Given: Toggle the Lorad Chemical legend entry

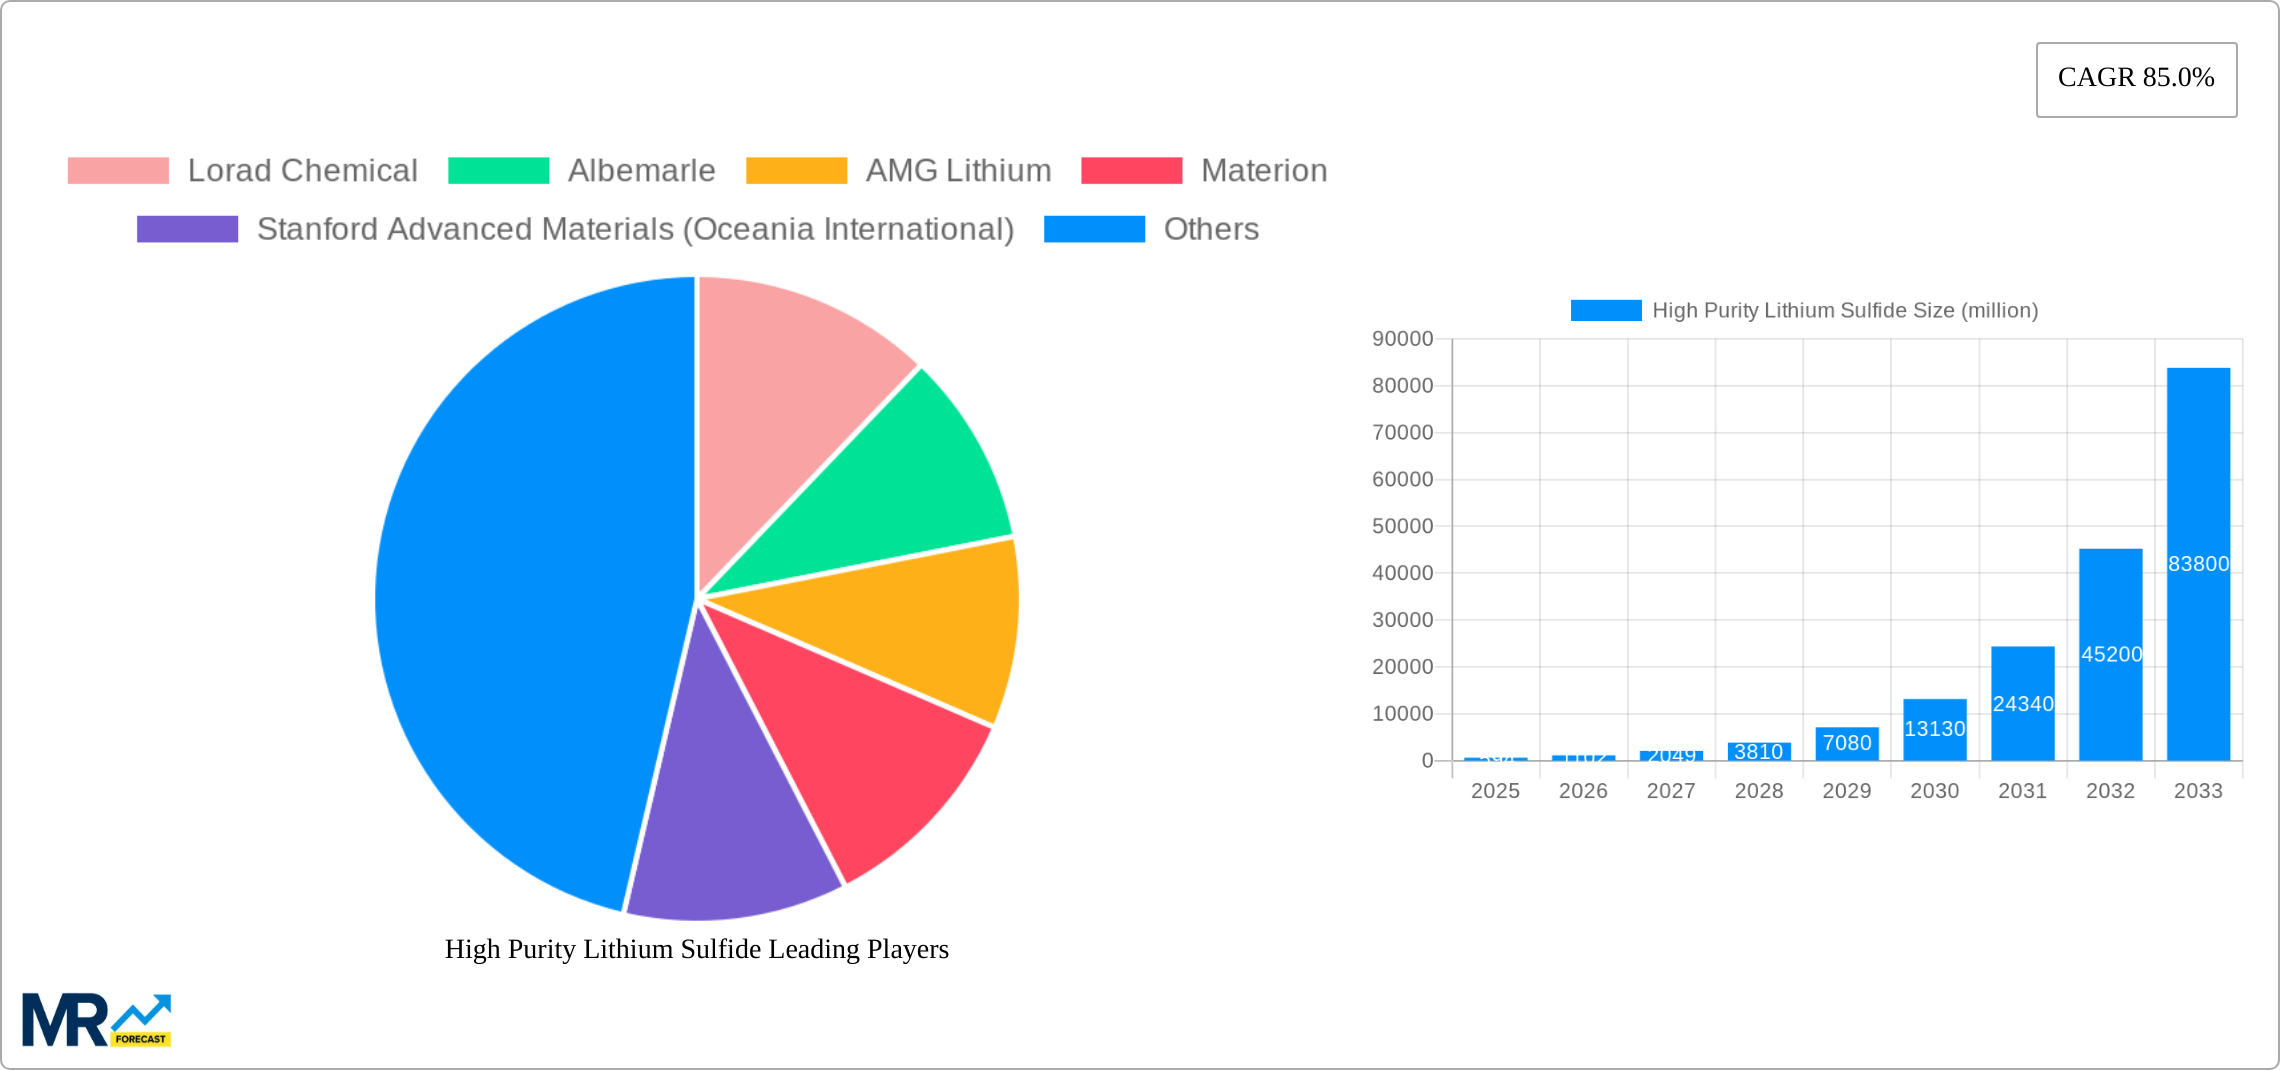Looking at the screenshot, I should (303, 170).
